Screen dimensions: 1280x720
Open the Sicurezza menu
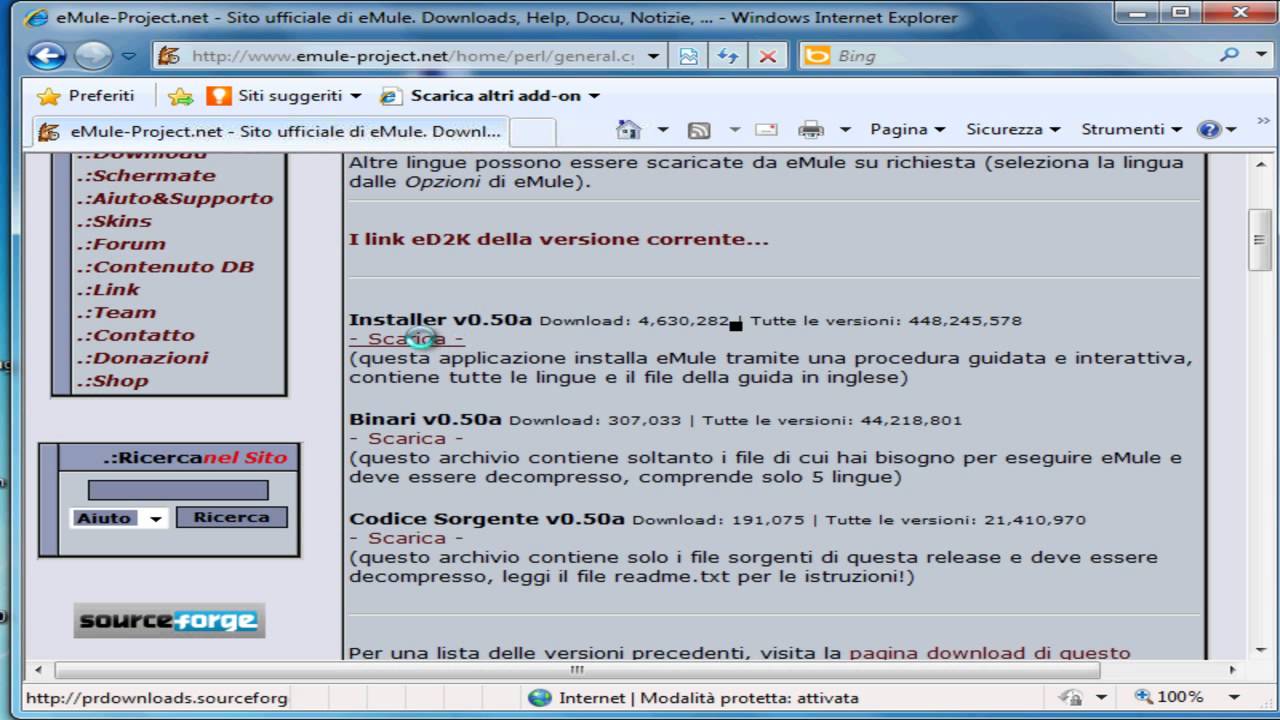1013,129
